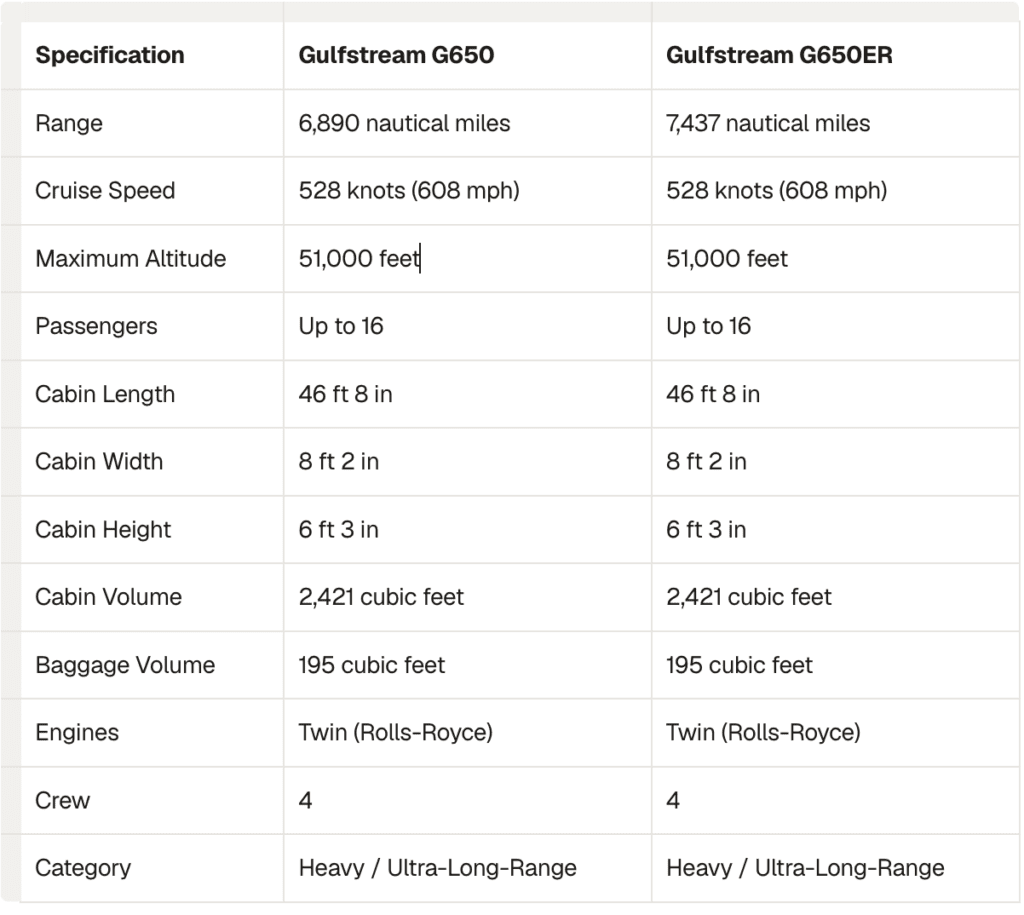
Task: Click the G650 6 ft 3 in cell
Action: (468, 530)
